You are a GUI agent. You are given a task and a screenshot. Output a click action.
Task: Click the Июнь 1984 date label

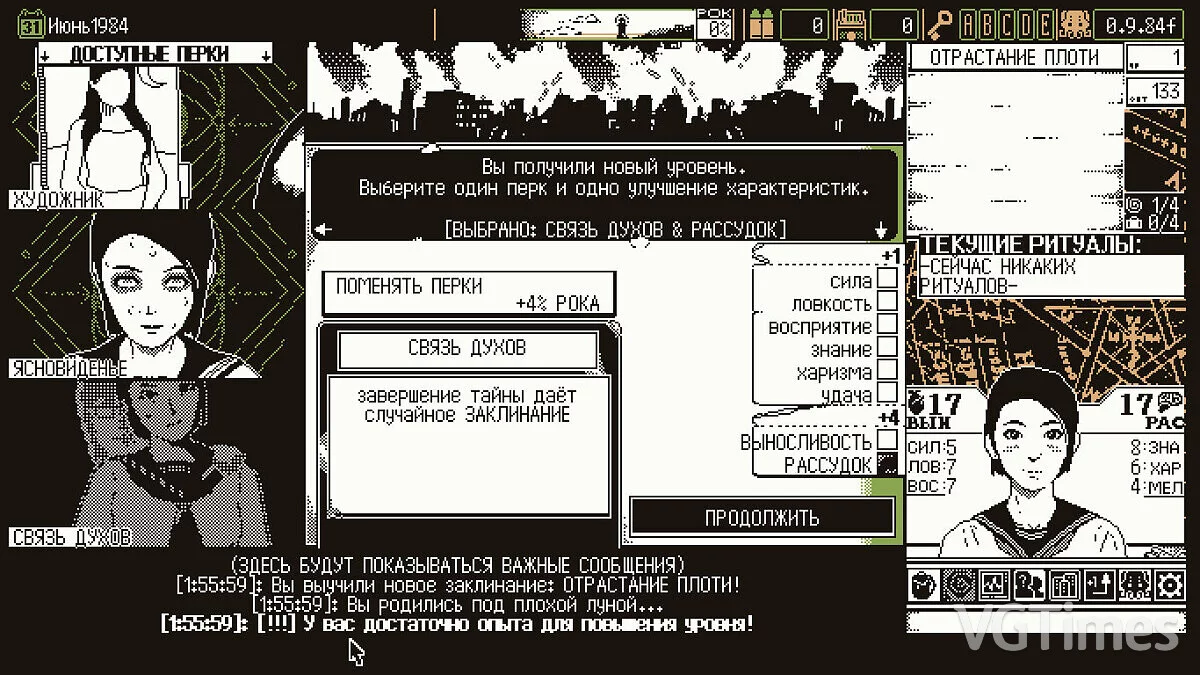87,25
